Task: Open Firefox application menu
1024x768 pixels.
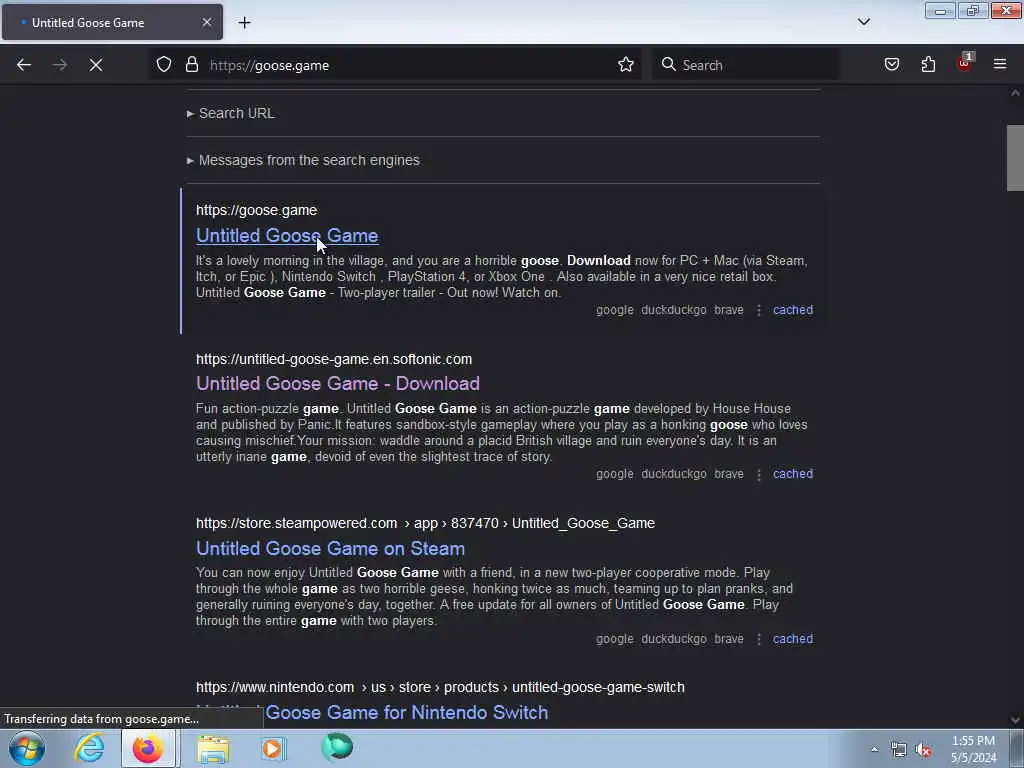Action: point(1000,65)
